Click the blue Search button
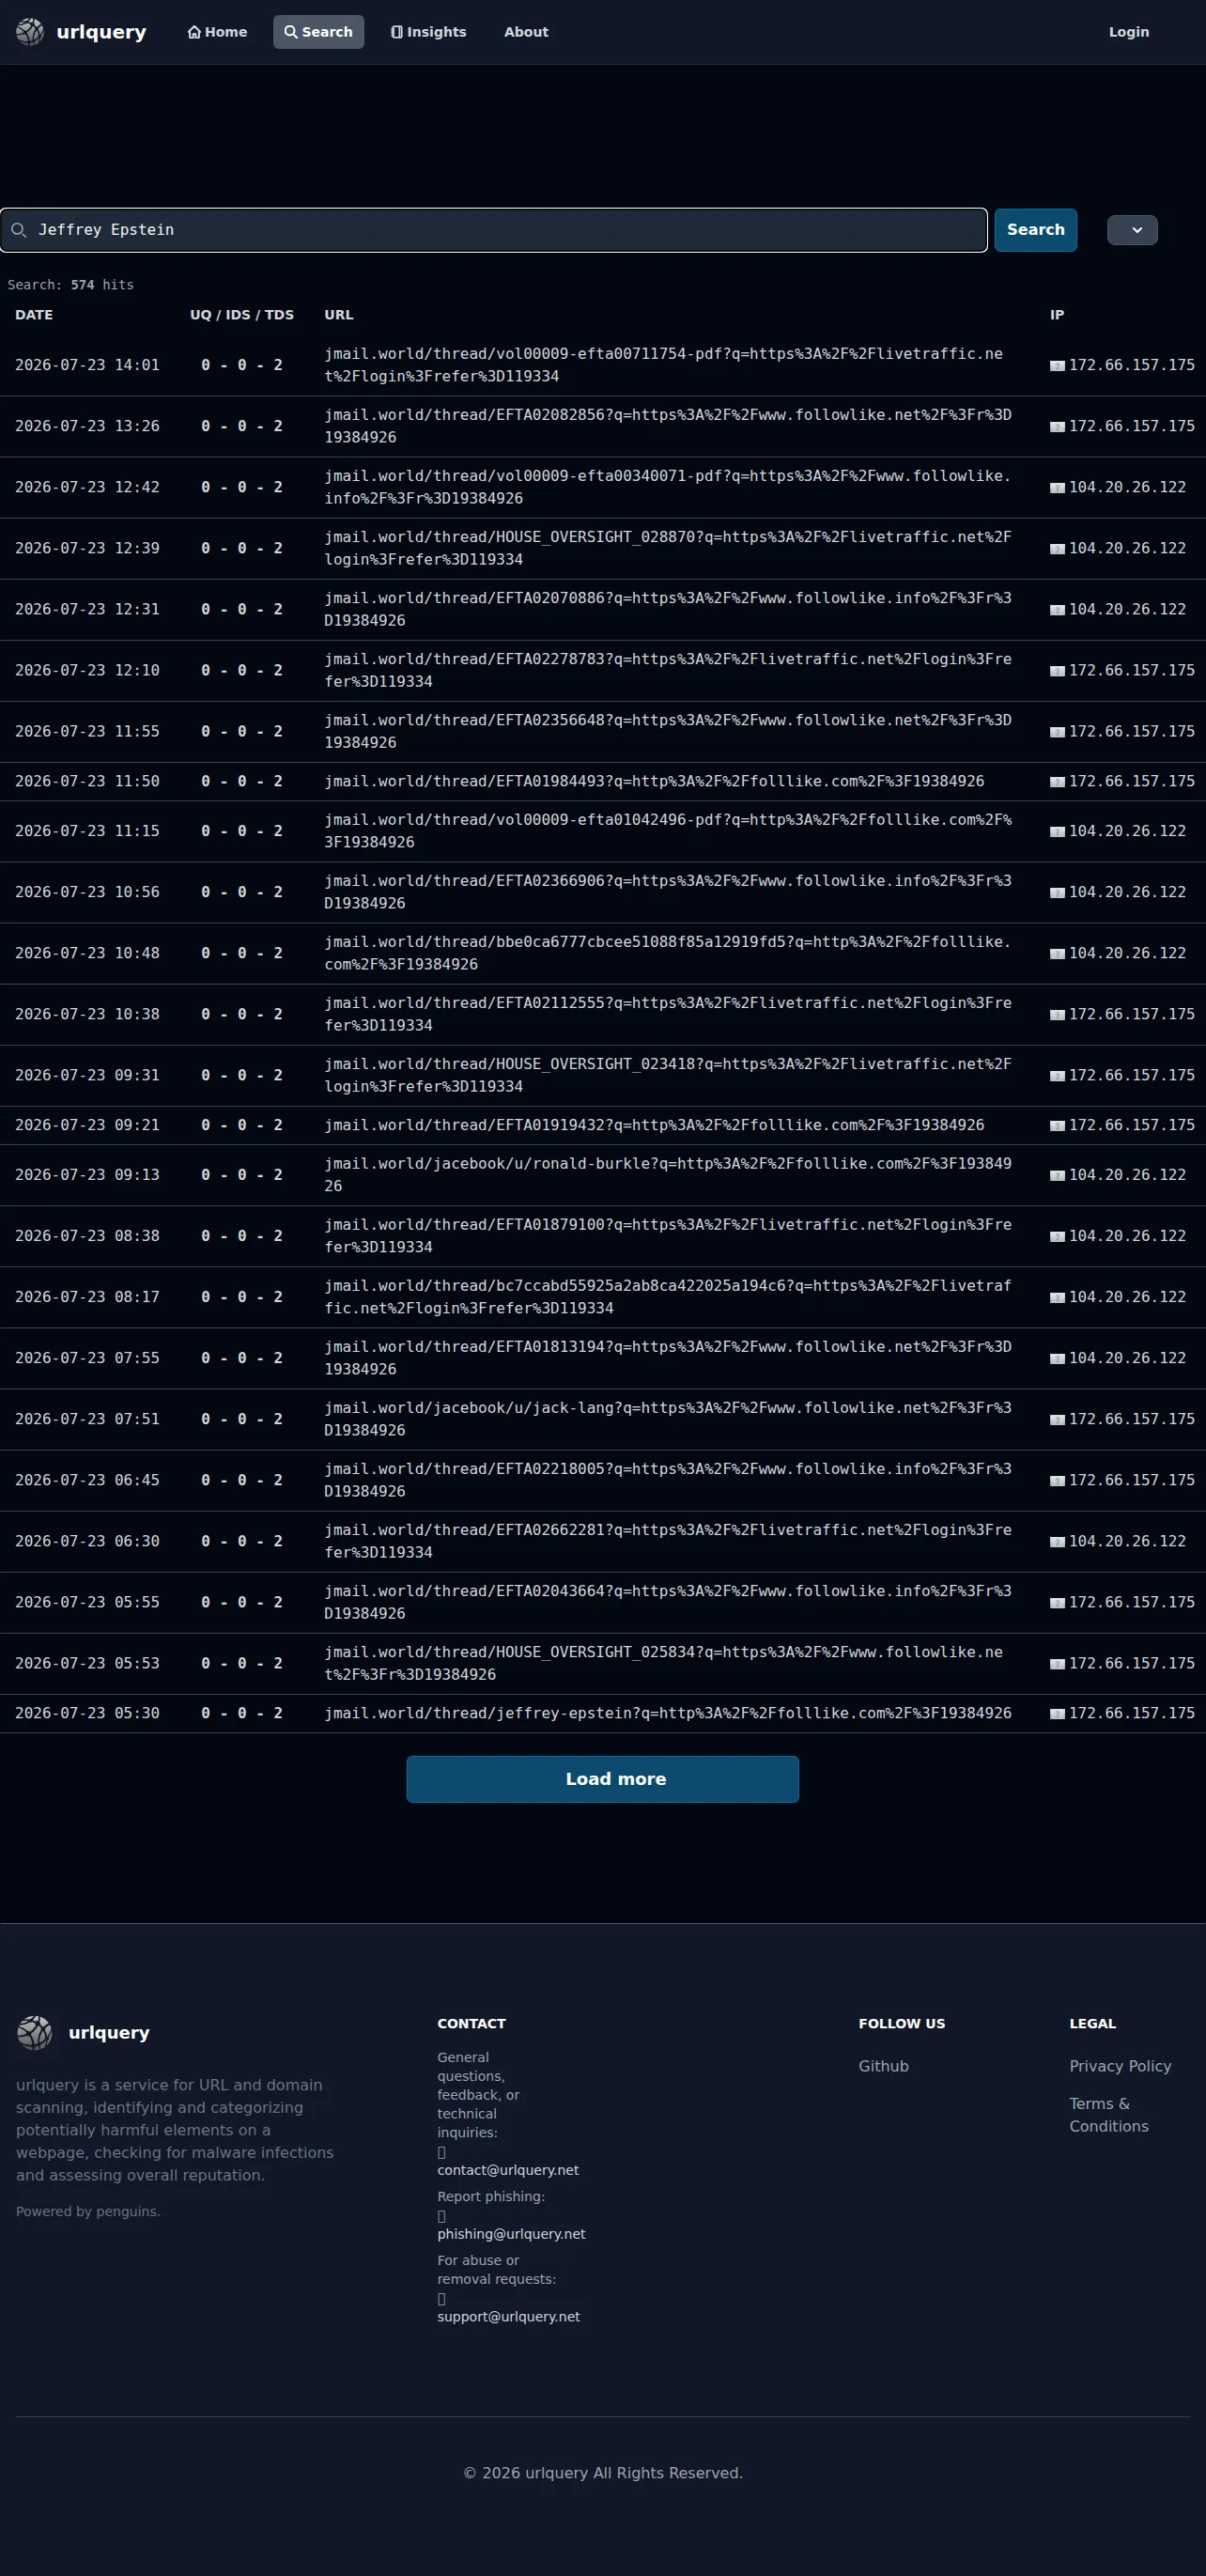Screen dimensions: 1206x2576 coord(1035,230)
